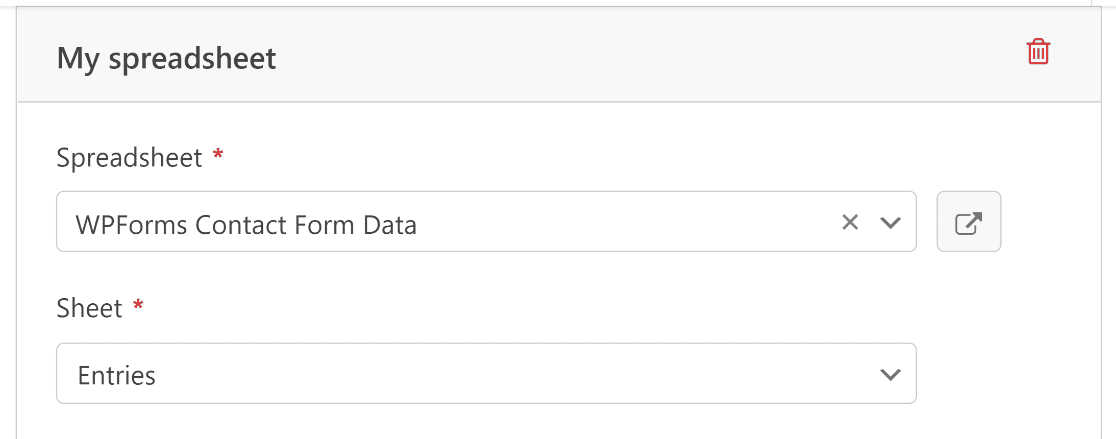This screenshot has height=439, width=1116.
Task: Click the 'Entries' selected value text
Action: tap(117, 376)
